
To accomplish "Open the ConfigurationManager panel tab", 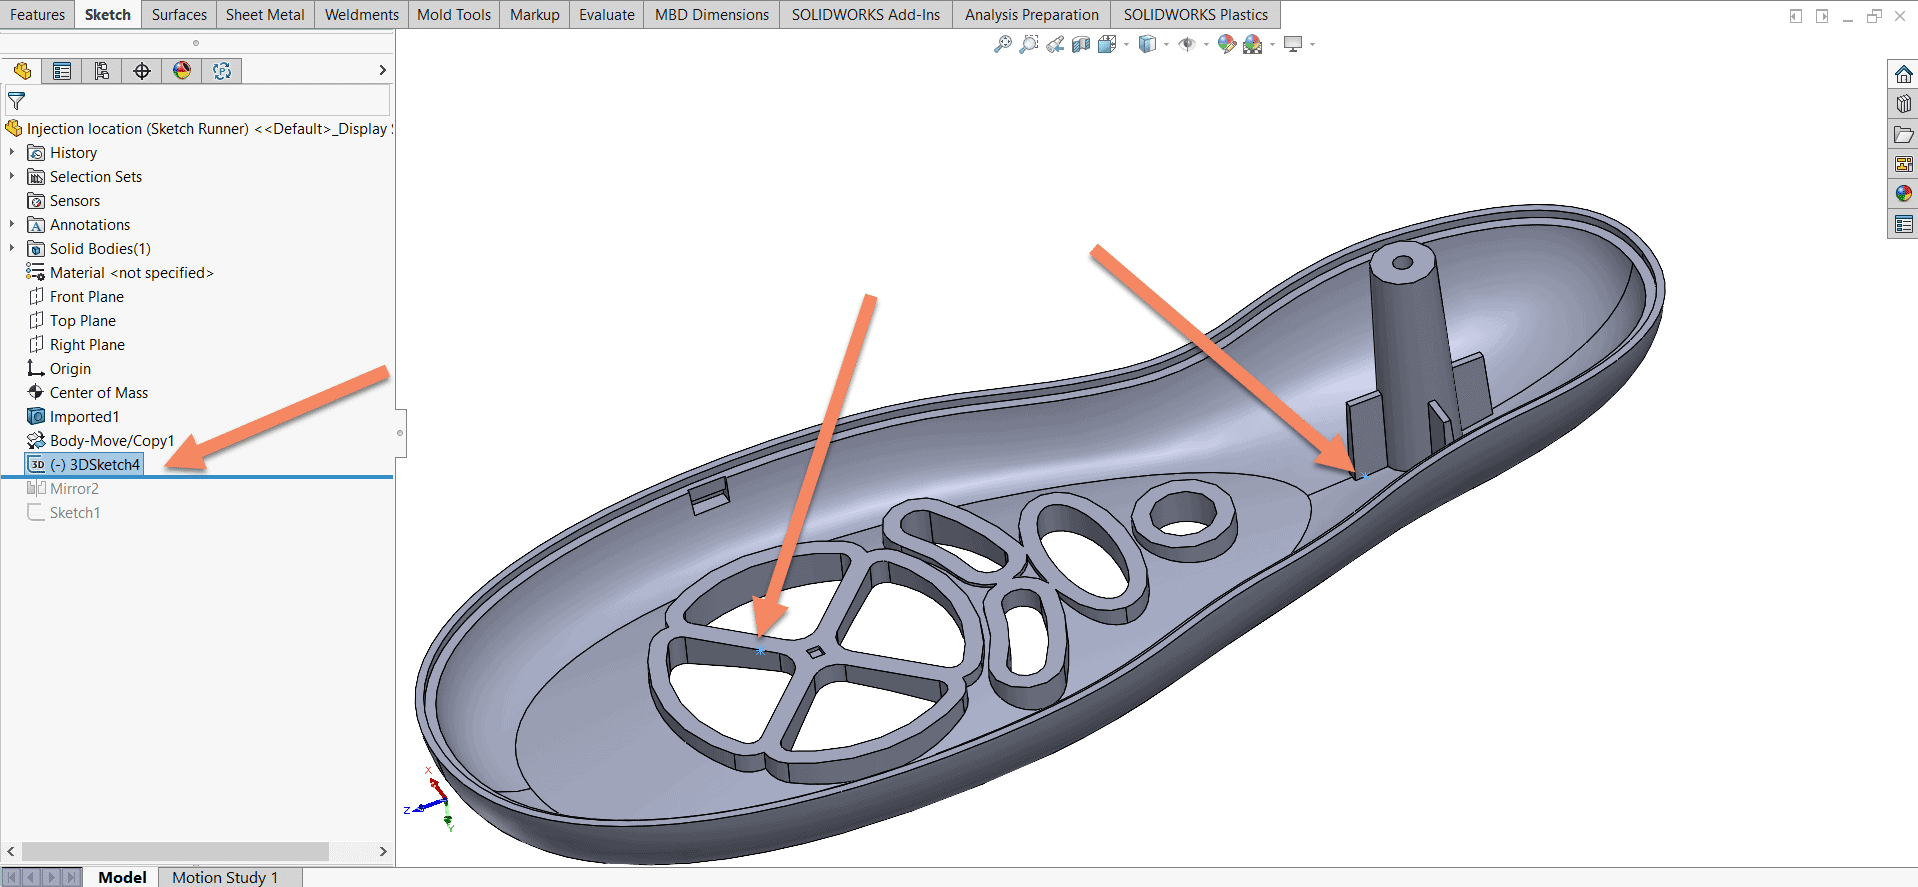I will tap(102, 71).
